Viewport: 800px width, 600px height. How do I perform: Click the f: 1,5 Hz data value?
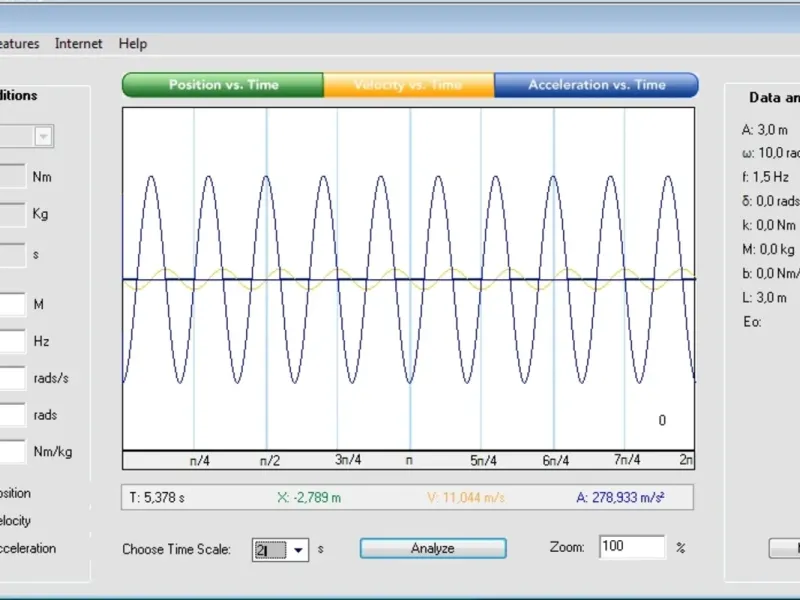[x=765, y=177]
